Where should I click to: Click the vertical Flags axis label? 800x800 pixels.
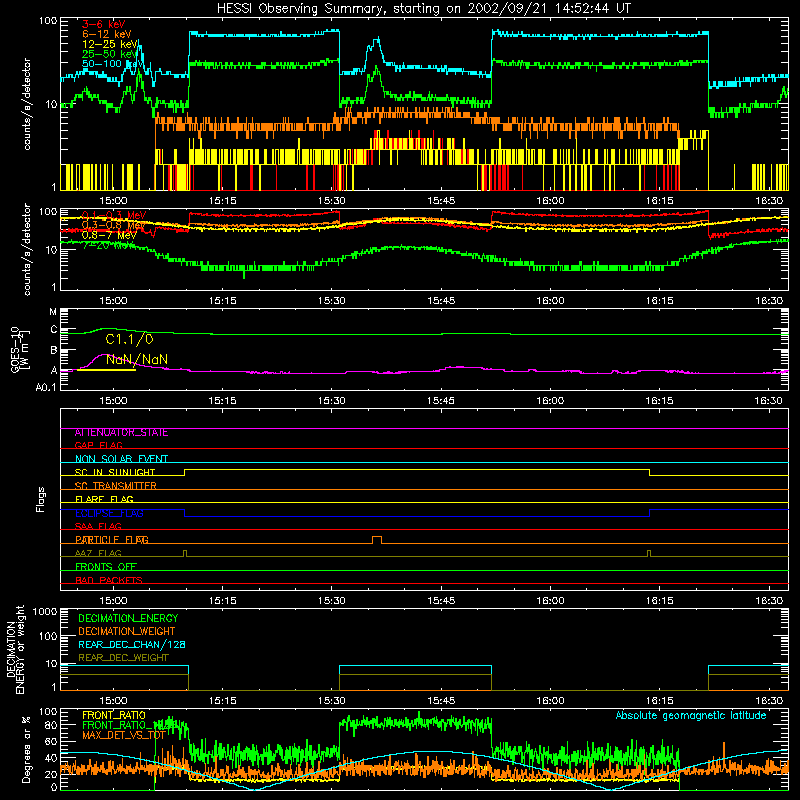(40, 499)
